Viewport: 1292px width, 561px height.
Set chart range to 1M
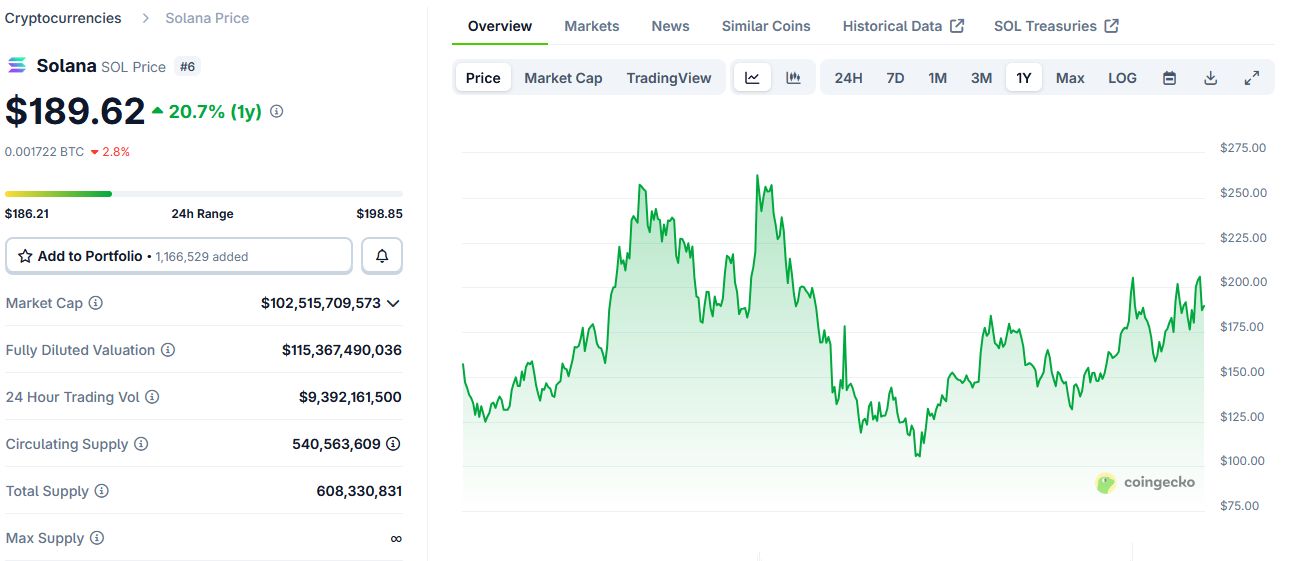point(937,78)
